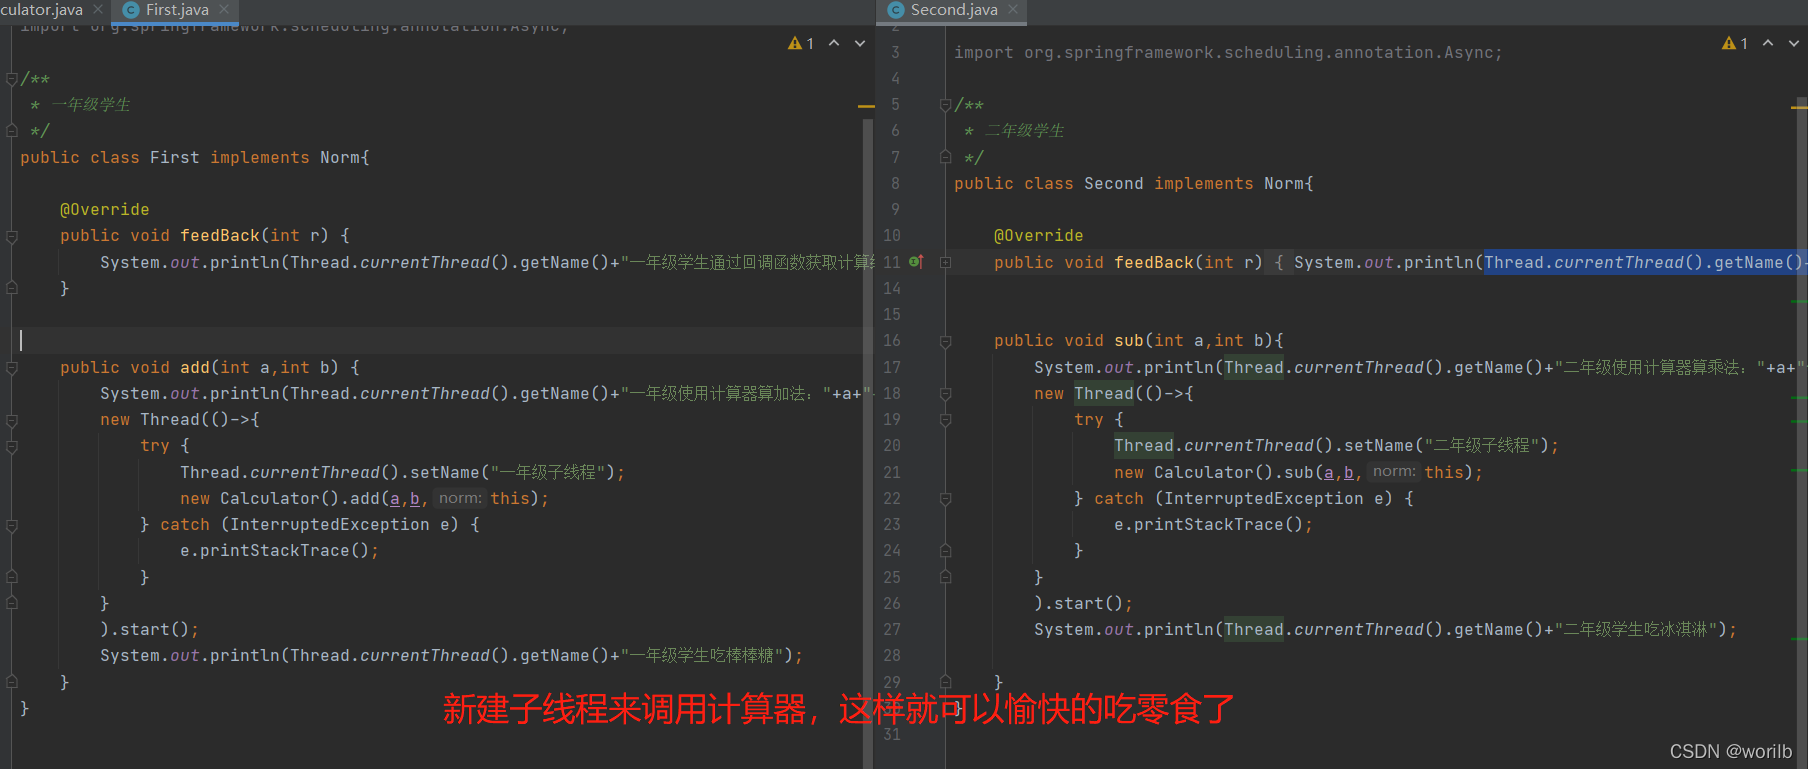
Task: Close the Second.java tab
Action: (x=1013, y=9)
